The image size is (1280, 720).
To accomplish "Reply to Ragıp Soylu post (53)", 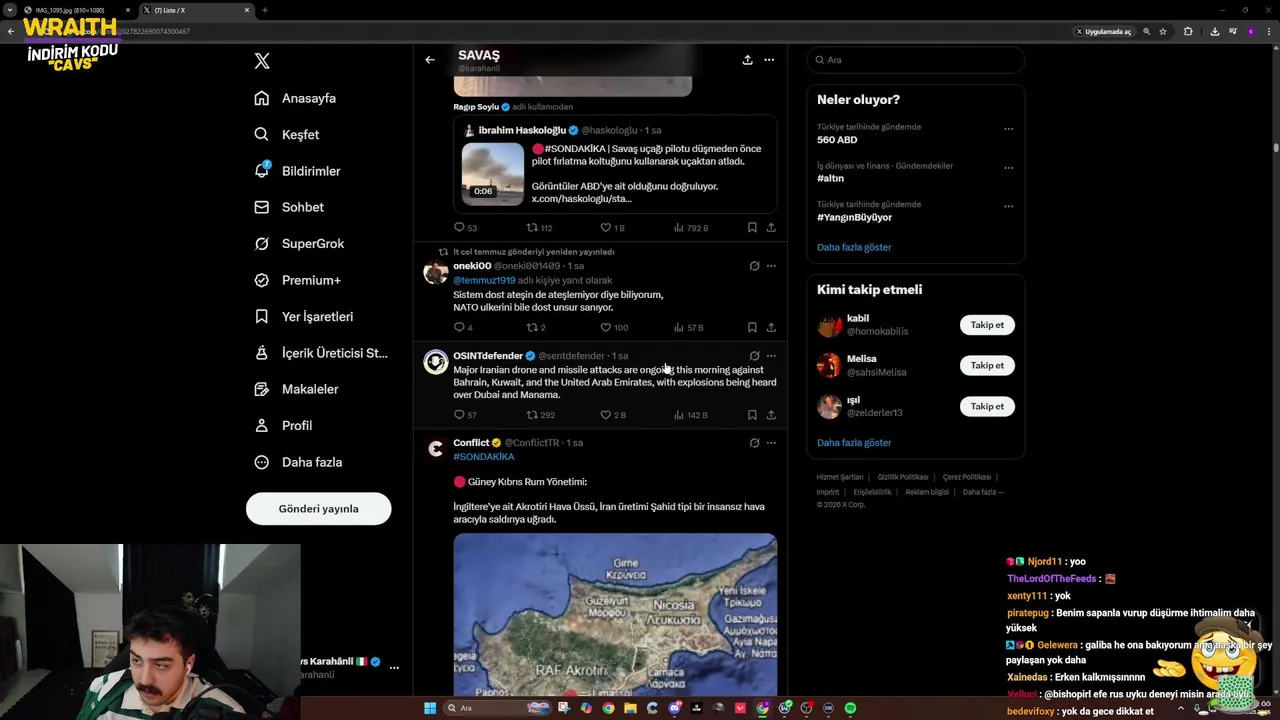I will pos(465,228).
